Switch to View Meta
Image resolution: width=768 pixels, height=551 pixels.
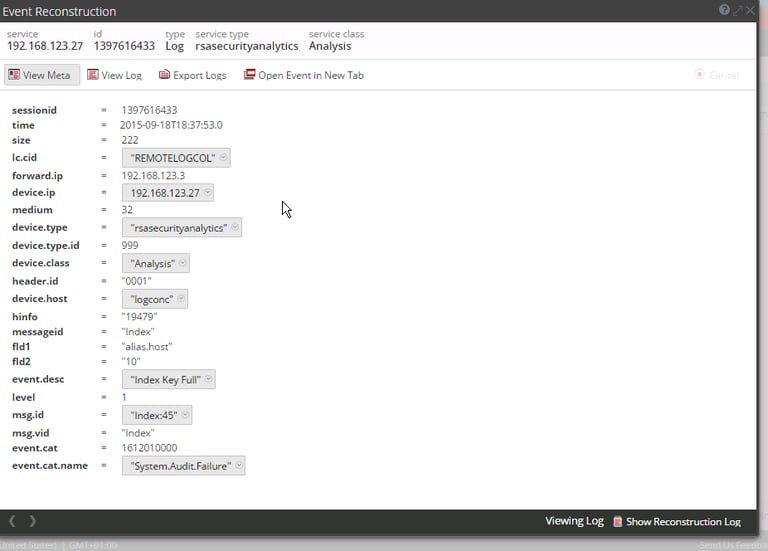click(42, 75)
